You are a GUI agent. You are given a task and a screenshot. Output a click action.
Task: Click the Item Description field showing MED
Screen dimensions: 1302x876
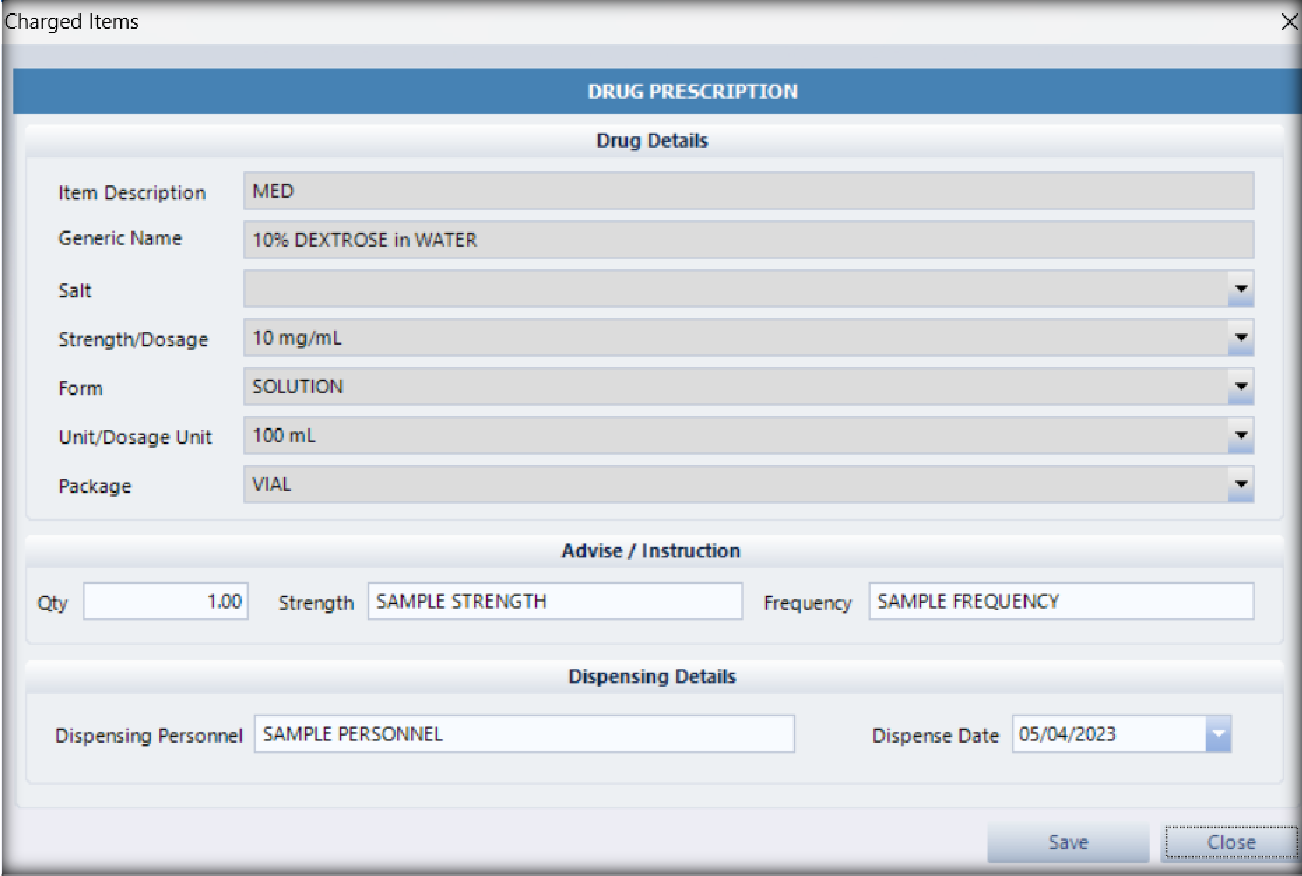pos(748,191)
